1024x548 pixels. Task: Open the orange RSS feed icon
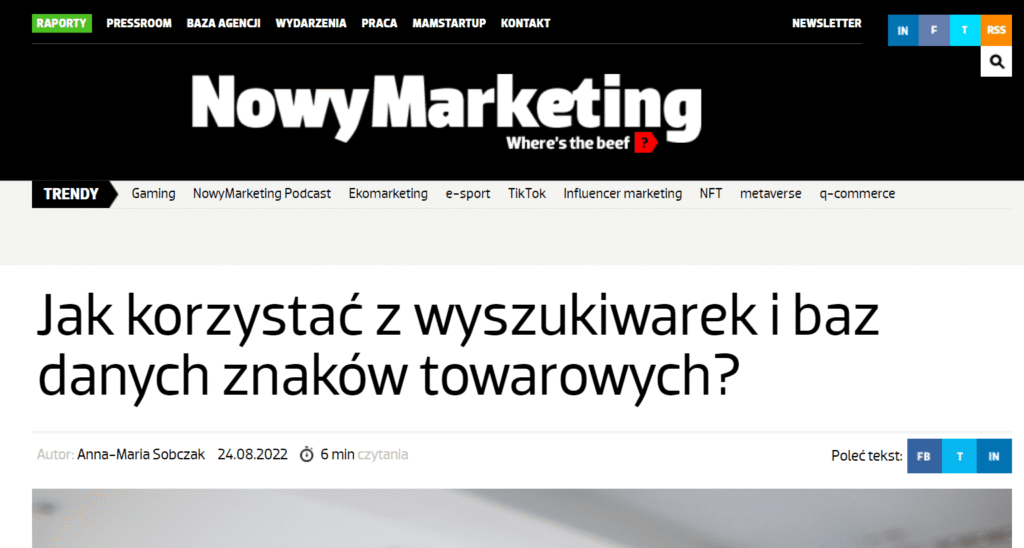coord(996,30)
